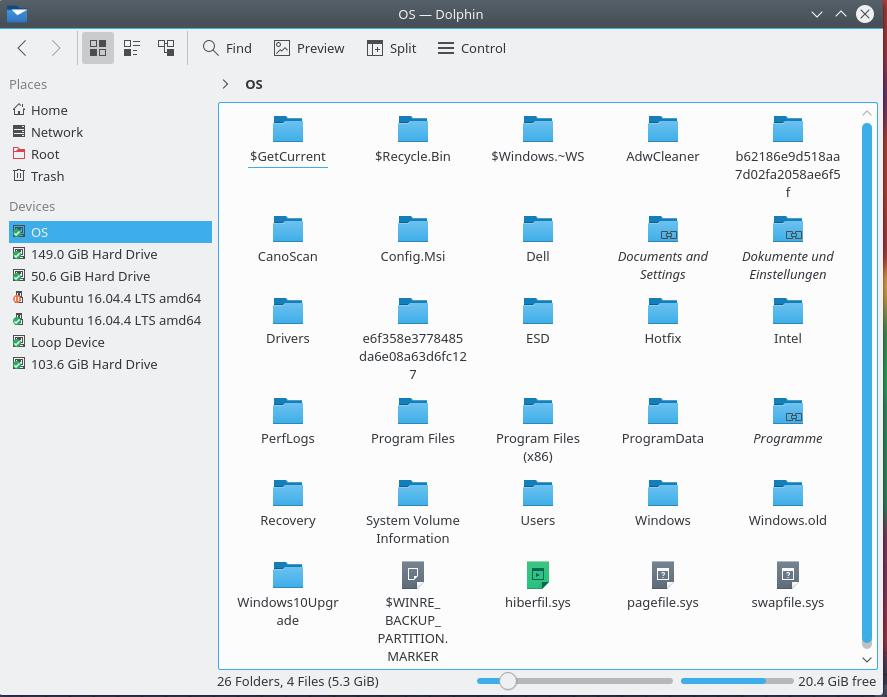Toggle the Preview button

pyautogui.click(x=309, y=48)
